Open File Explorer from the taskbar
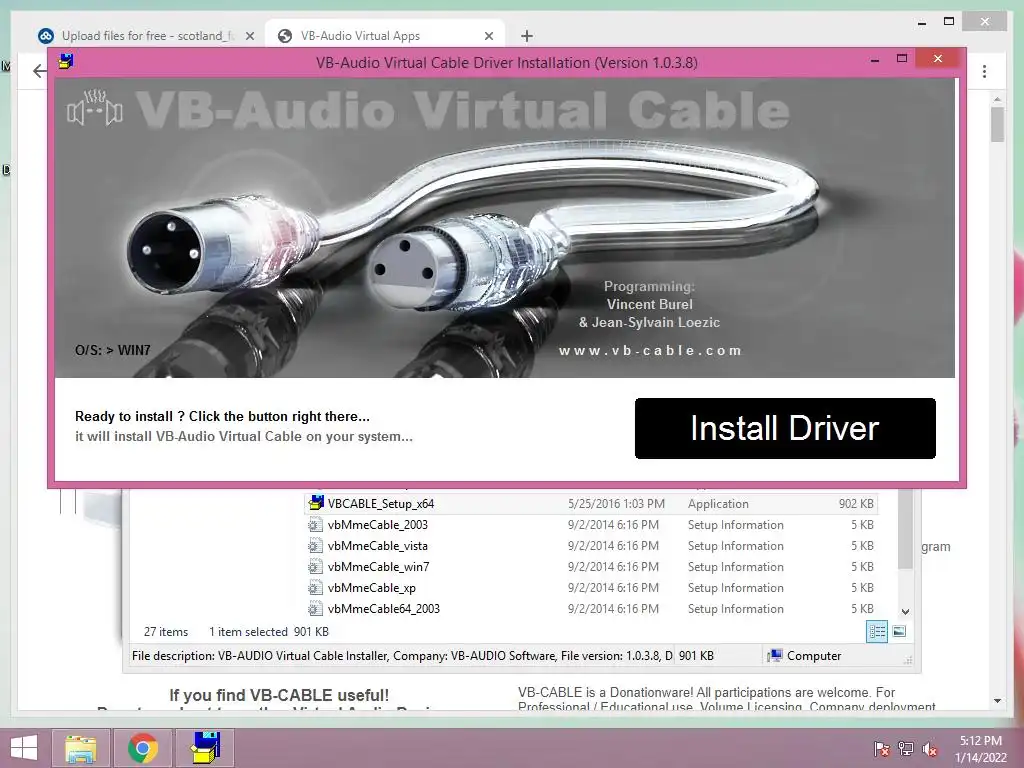The image size is (1024, 768). point(80,748)
